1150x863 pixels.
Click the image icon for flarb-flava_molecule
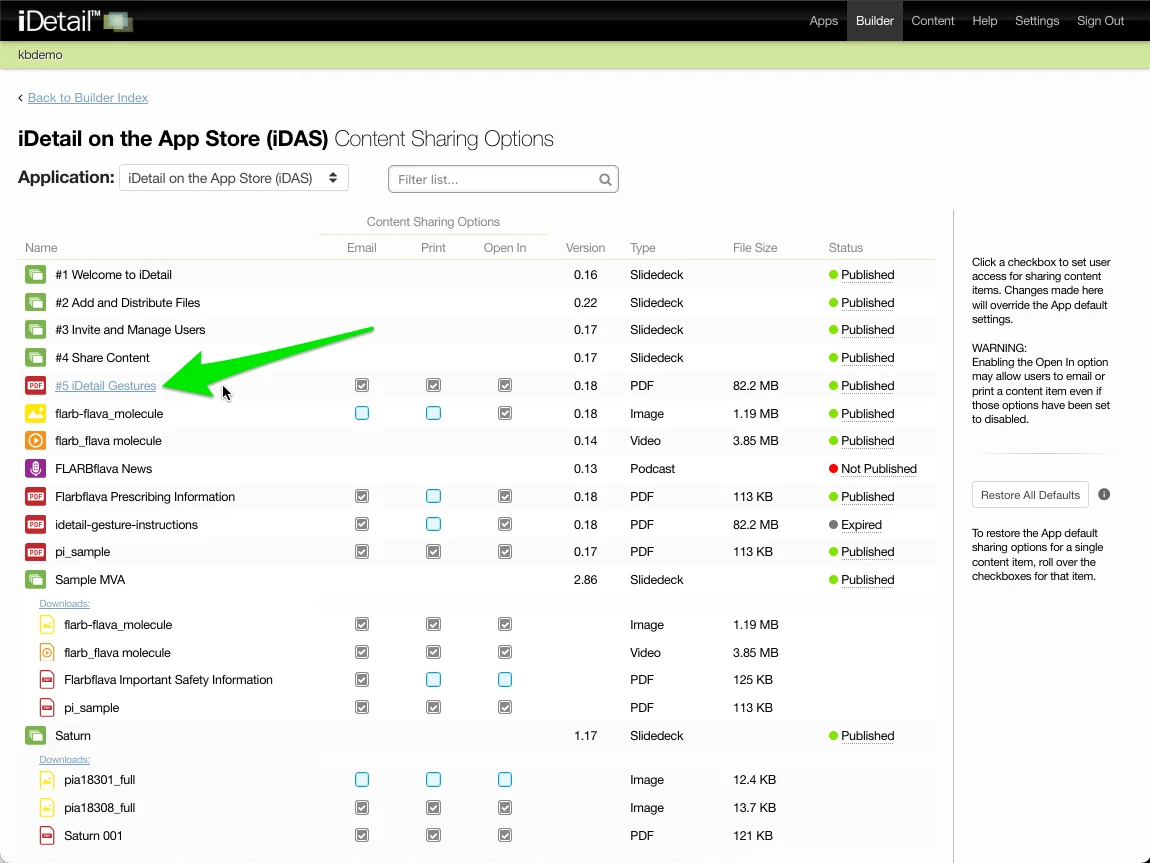point(36,414)
